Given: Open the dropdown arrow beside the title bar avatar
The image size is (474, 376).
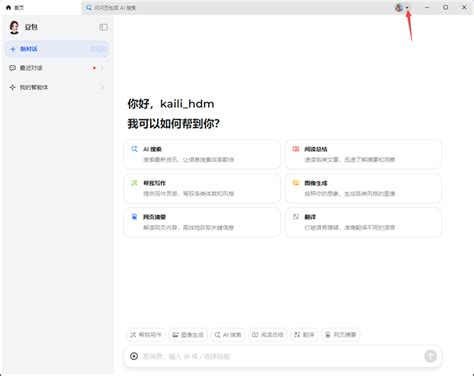Looking at the screenshot, I should click(x=407, y=8).
